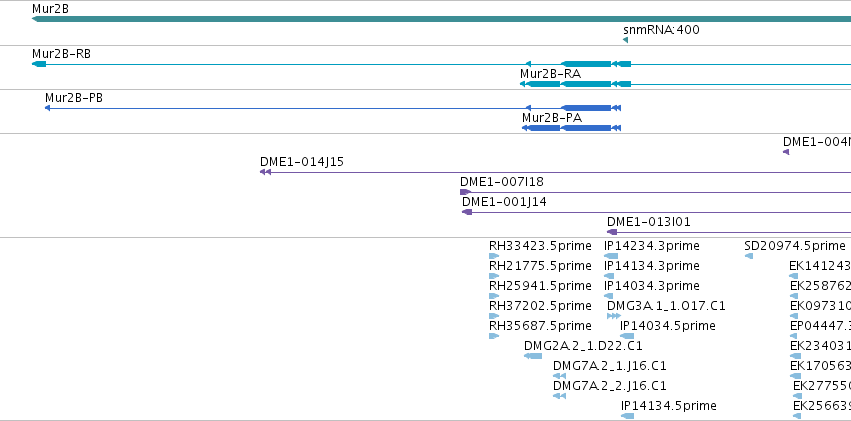Click the DME1-001J14 arrow glyph
Screen dimensions: 851x421
(x=467, y=212)
